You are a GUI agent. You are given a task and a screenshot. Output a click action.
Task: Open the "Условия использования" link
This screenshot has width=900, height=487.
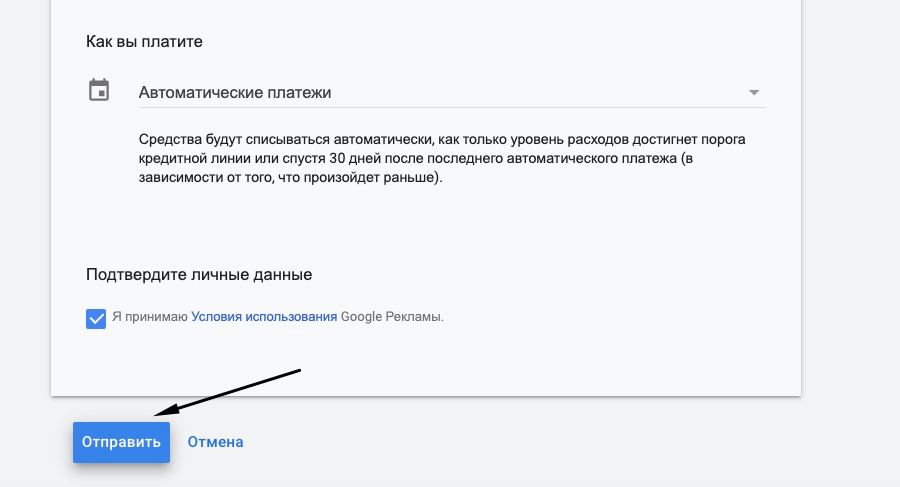(x=264, y=317)
